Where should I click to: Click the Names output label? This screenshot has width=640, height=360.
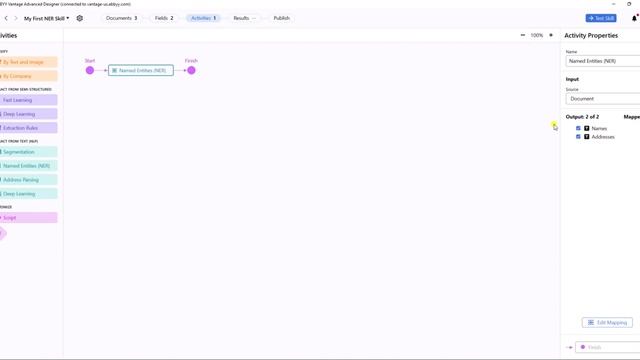(599, 128)
